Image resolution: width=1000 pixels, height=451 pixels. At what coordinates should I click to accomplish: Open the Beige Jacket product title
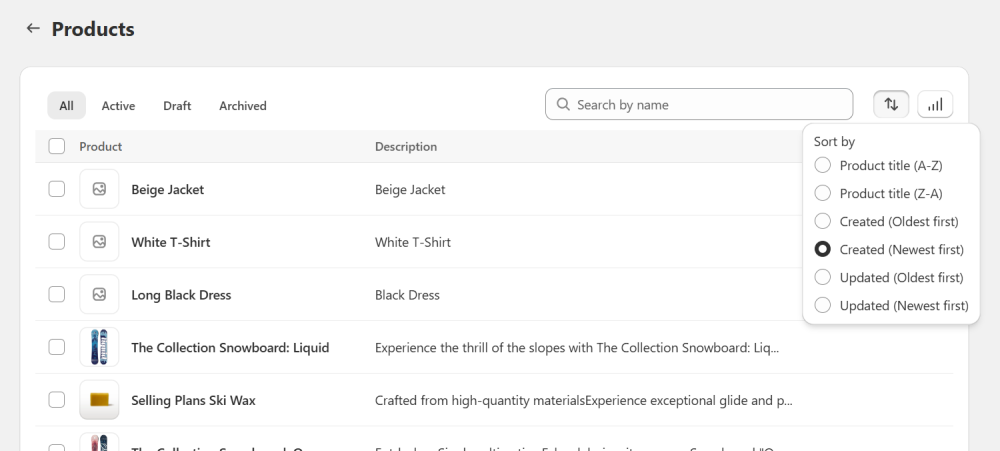pos(168,189)
